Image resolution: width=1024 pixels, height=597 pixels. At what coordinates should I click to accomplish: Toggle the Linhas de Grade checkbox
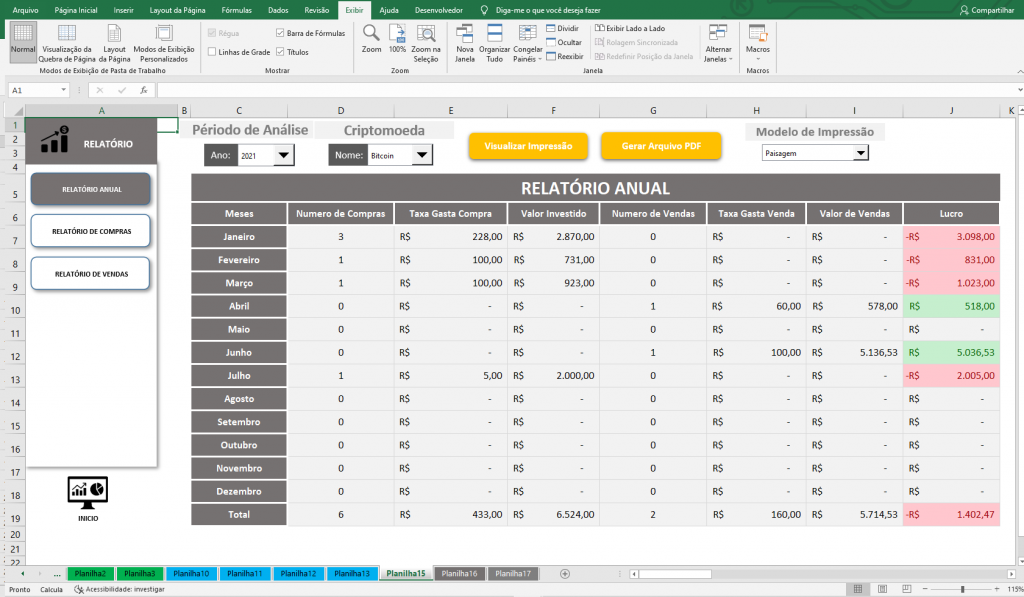pos(212,52)
